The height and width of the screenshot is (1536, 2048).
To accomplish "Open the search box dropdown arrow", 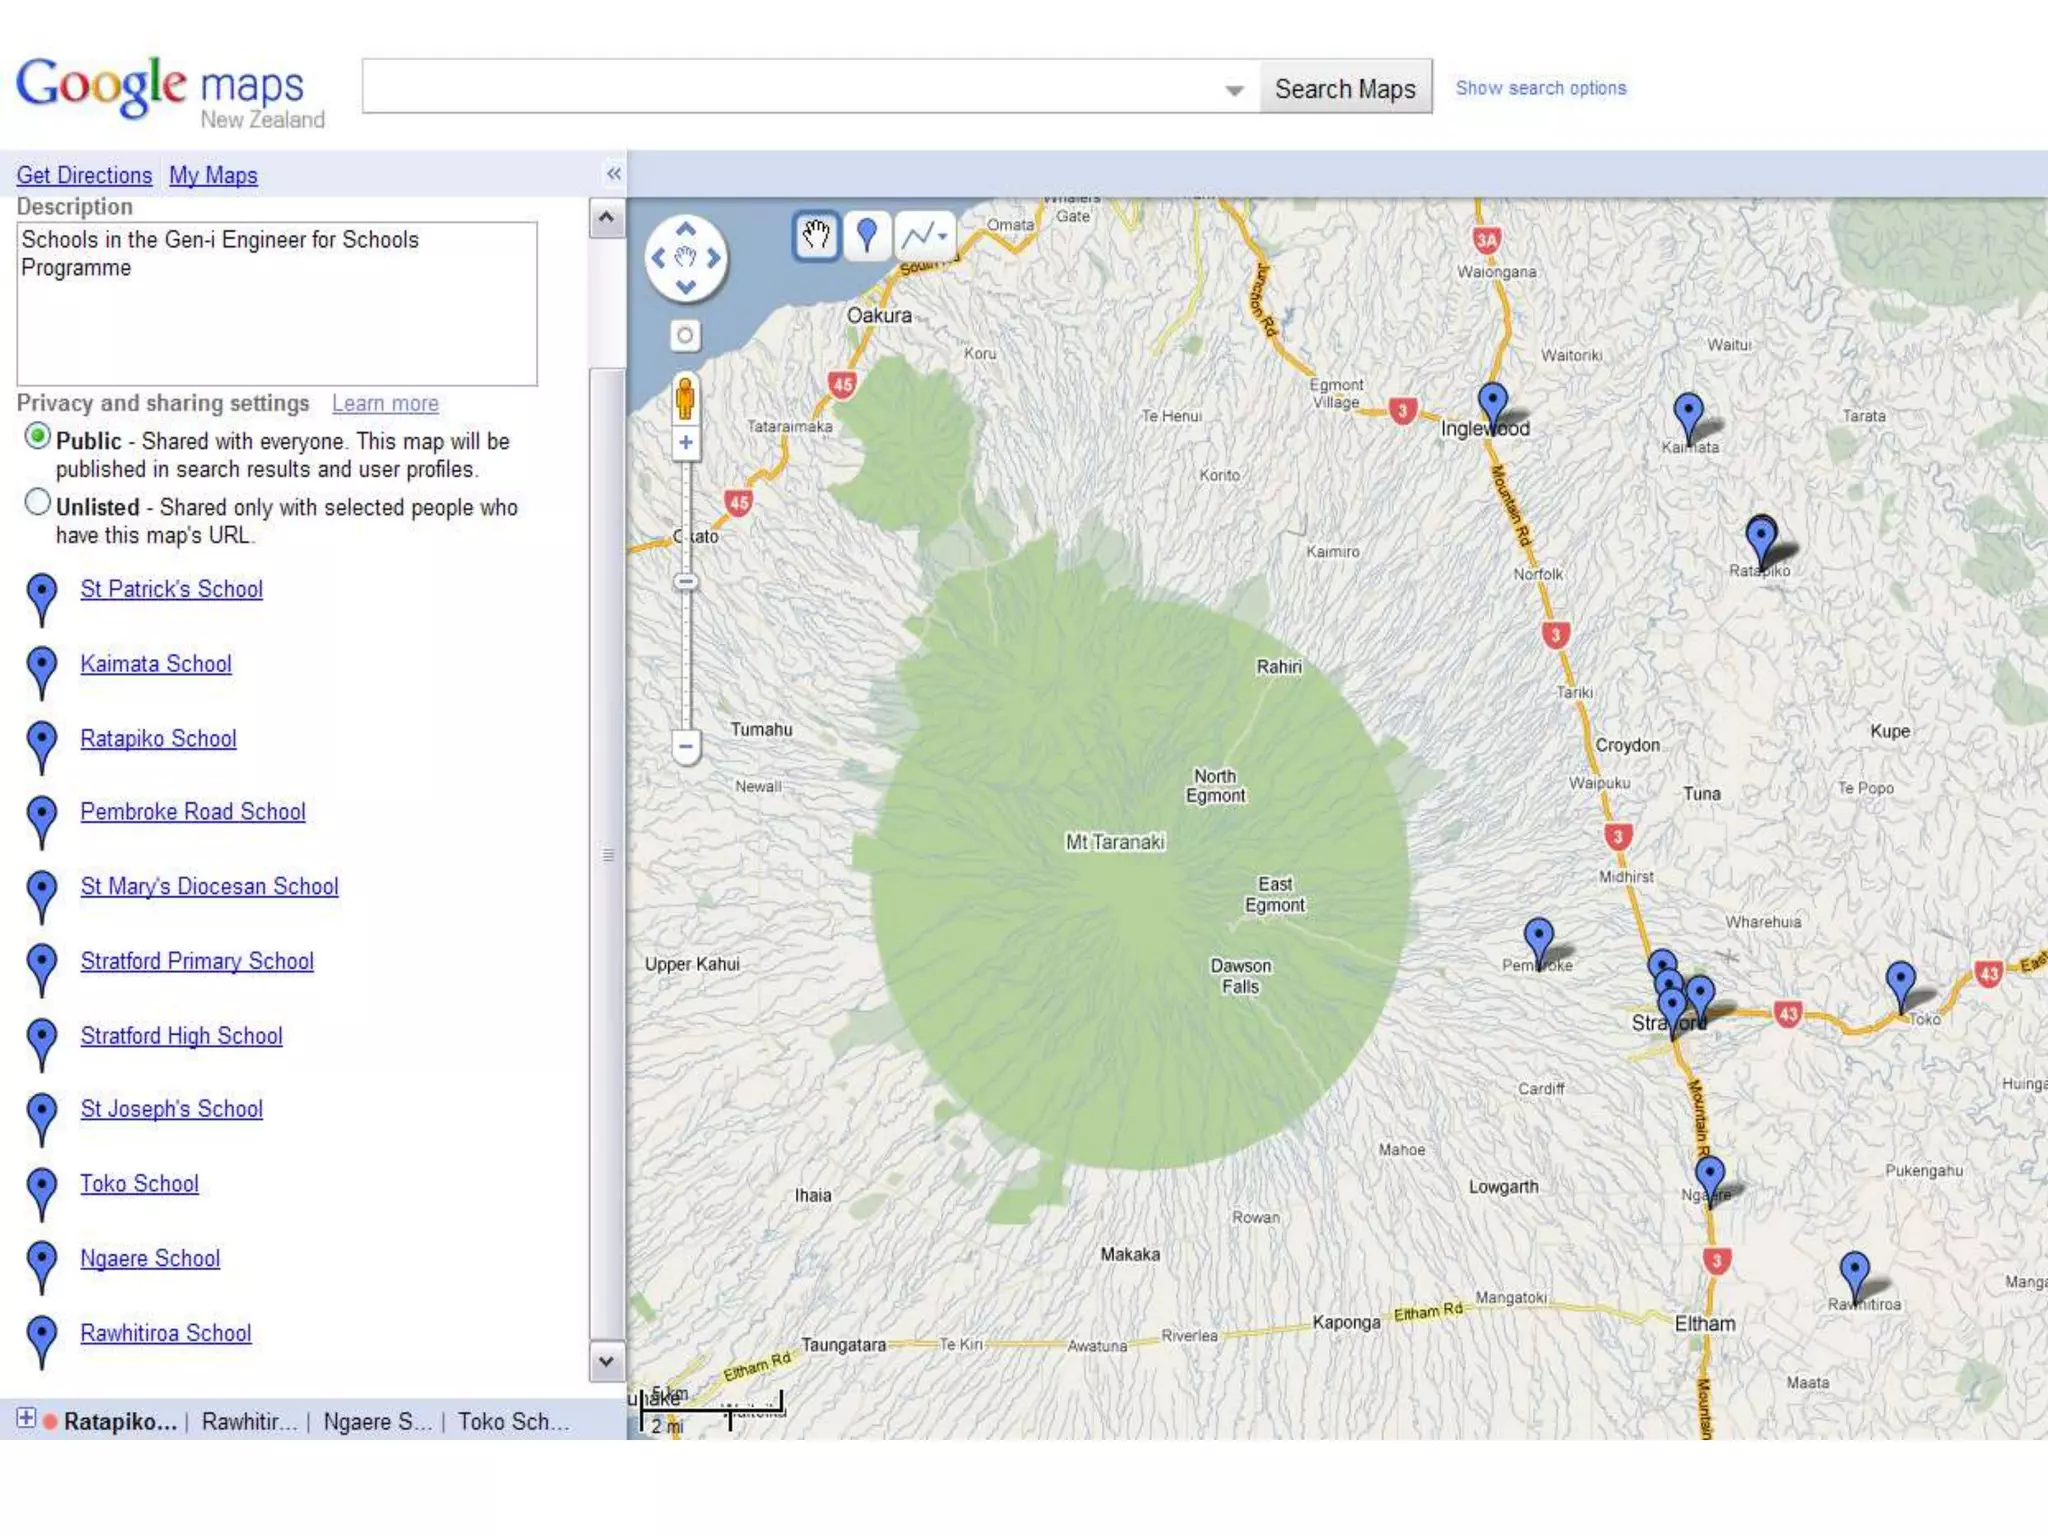I will coord(1234,90).
